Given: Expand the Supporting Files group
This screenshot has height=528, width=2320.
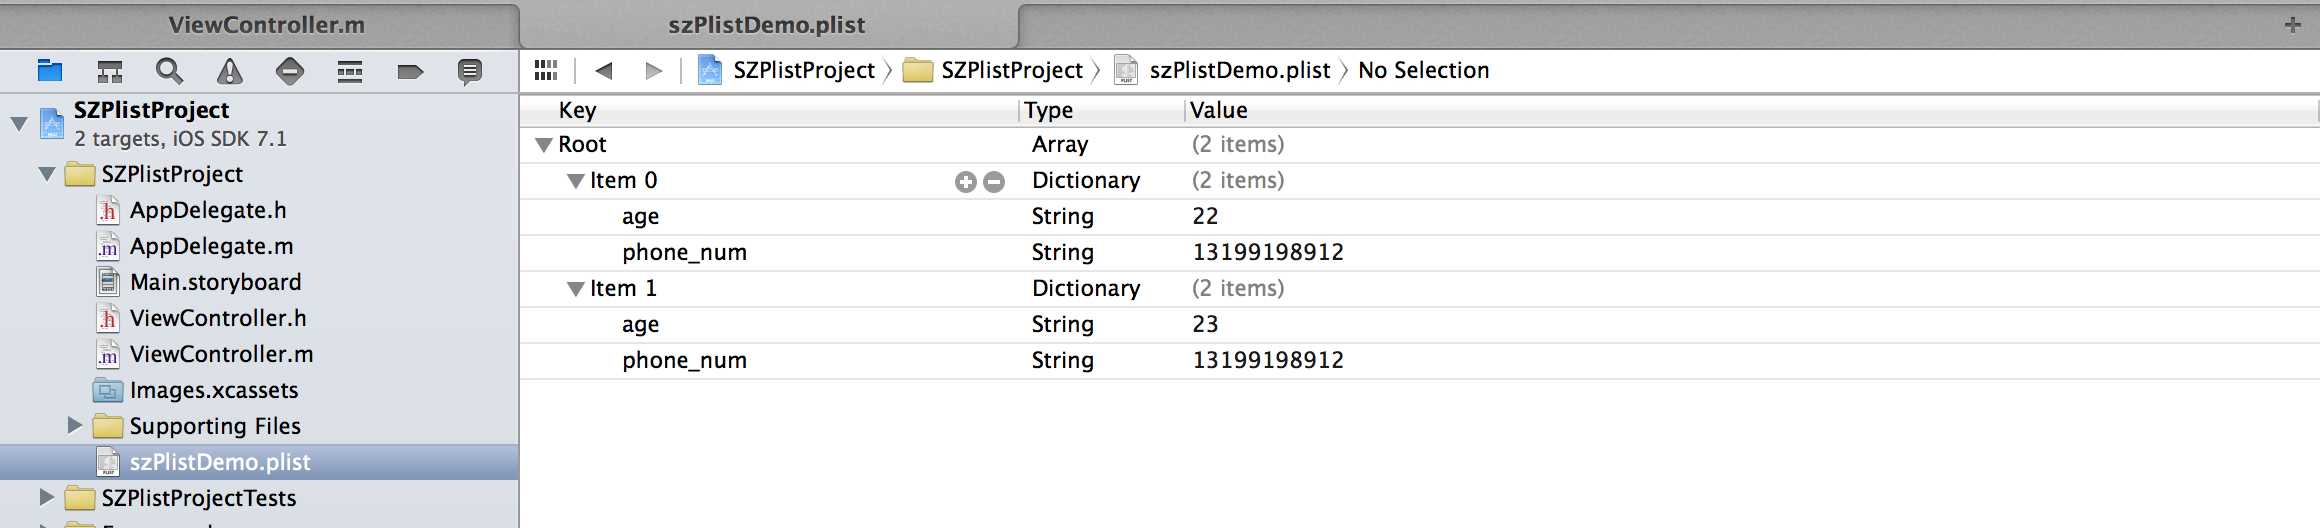Looking at the screenshot, I should coord(75,425).
